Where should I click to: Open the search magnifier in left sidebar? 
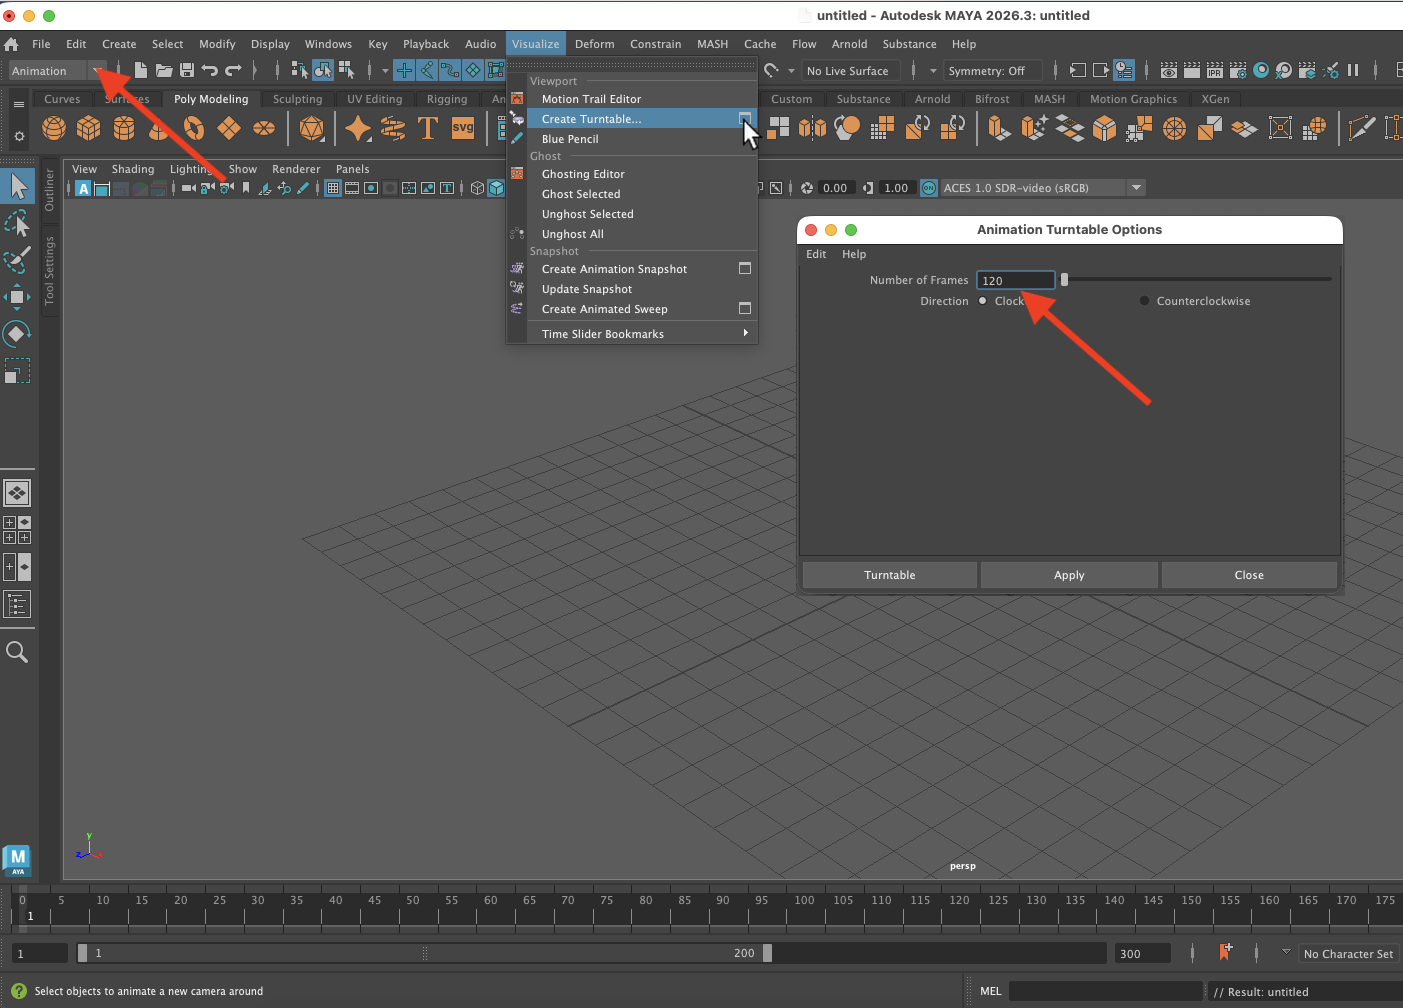pos(17,653)
